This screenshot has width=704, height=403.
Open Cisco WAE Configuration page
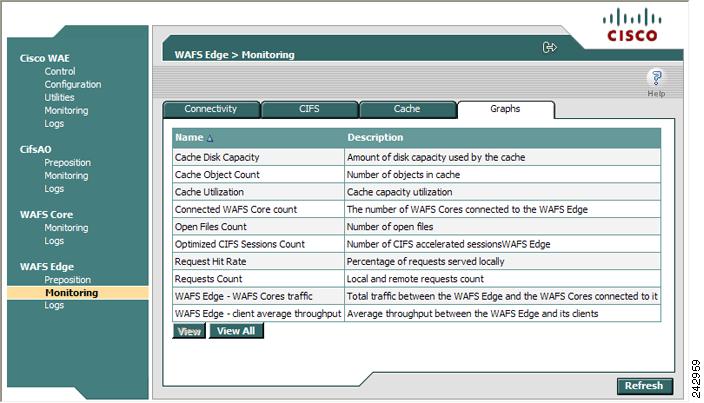coord(73,84)
